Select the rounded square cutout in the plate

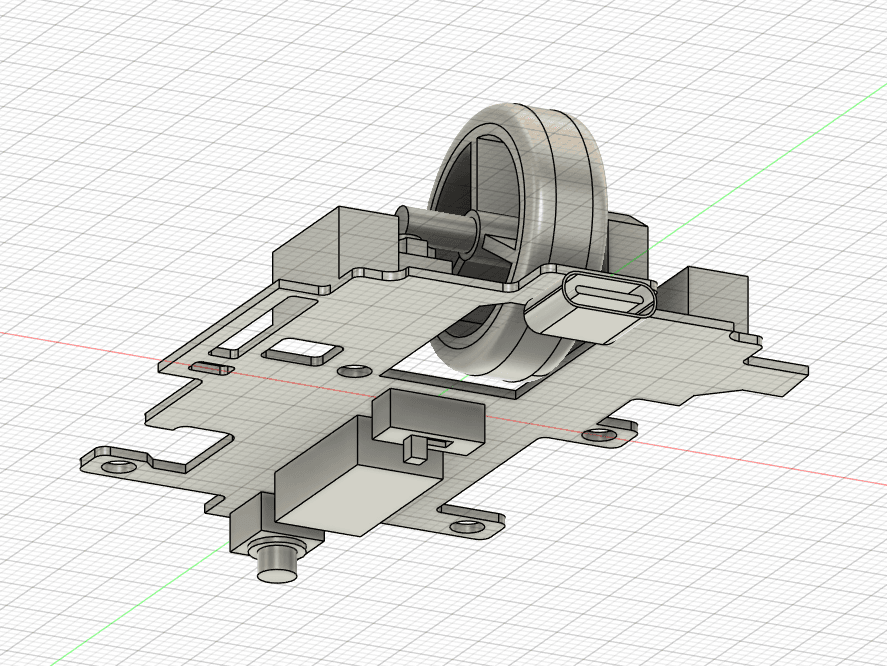tap(302, 351)
